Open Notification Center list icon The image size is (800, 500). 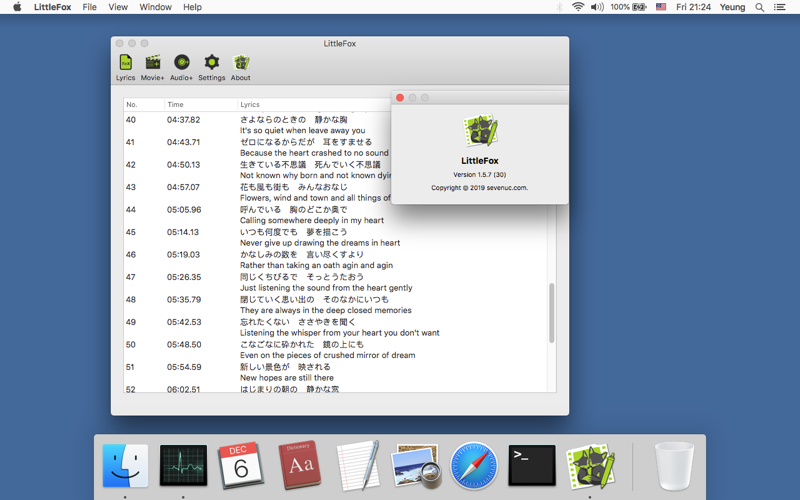[x=779, y=7]
